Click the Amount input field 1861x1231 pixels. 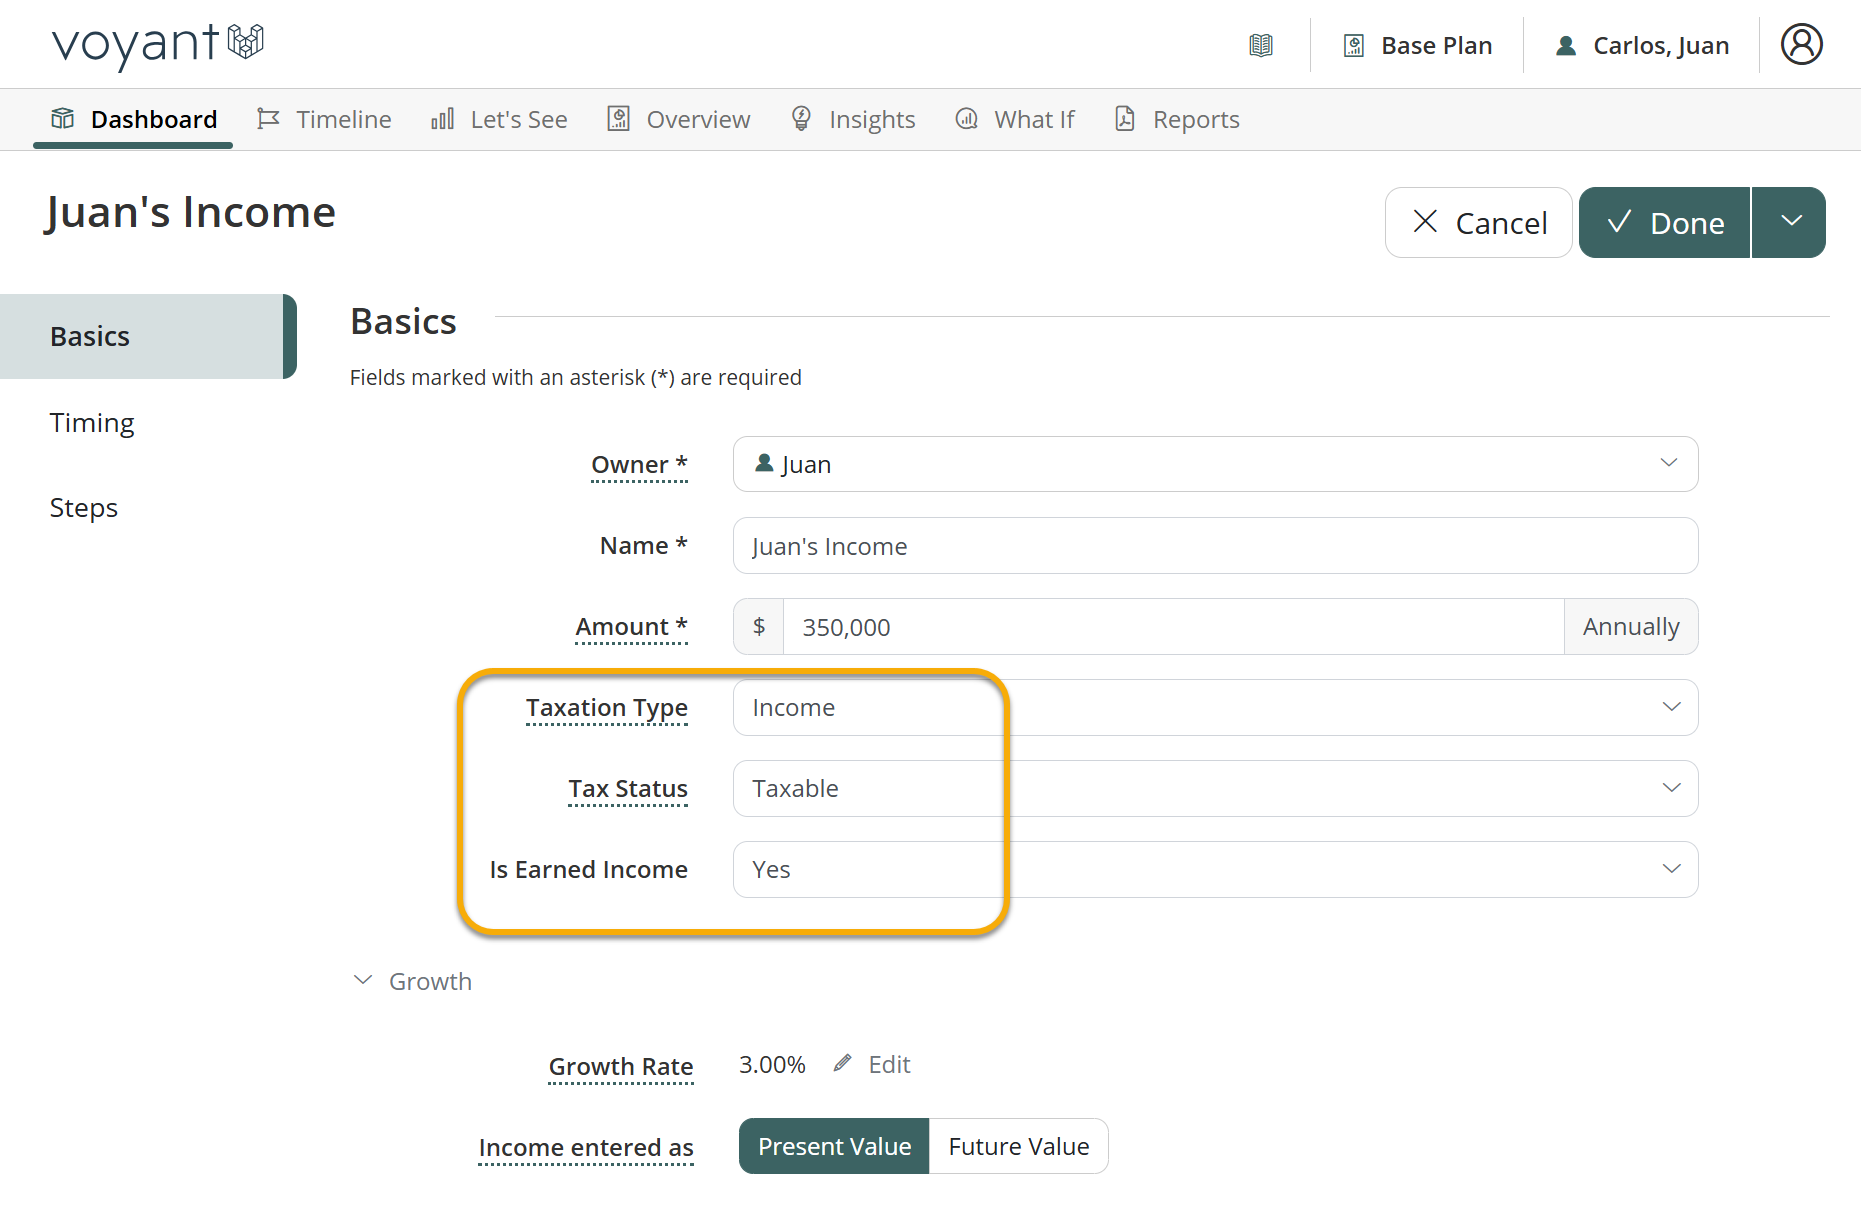point(1172,627)
